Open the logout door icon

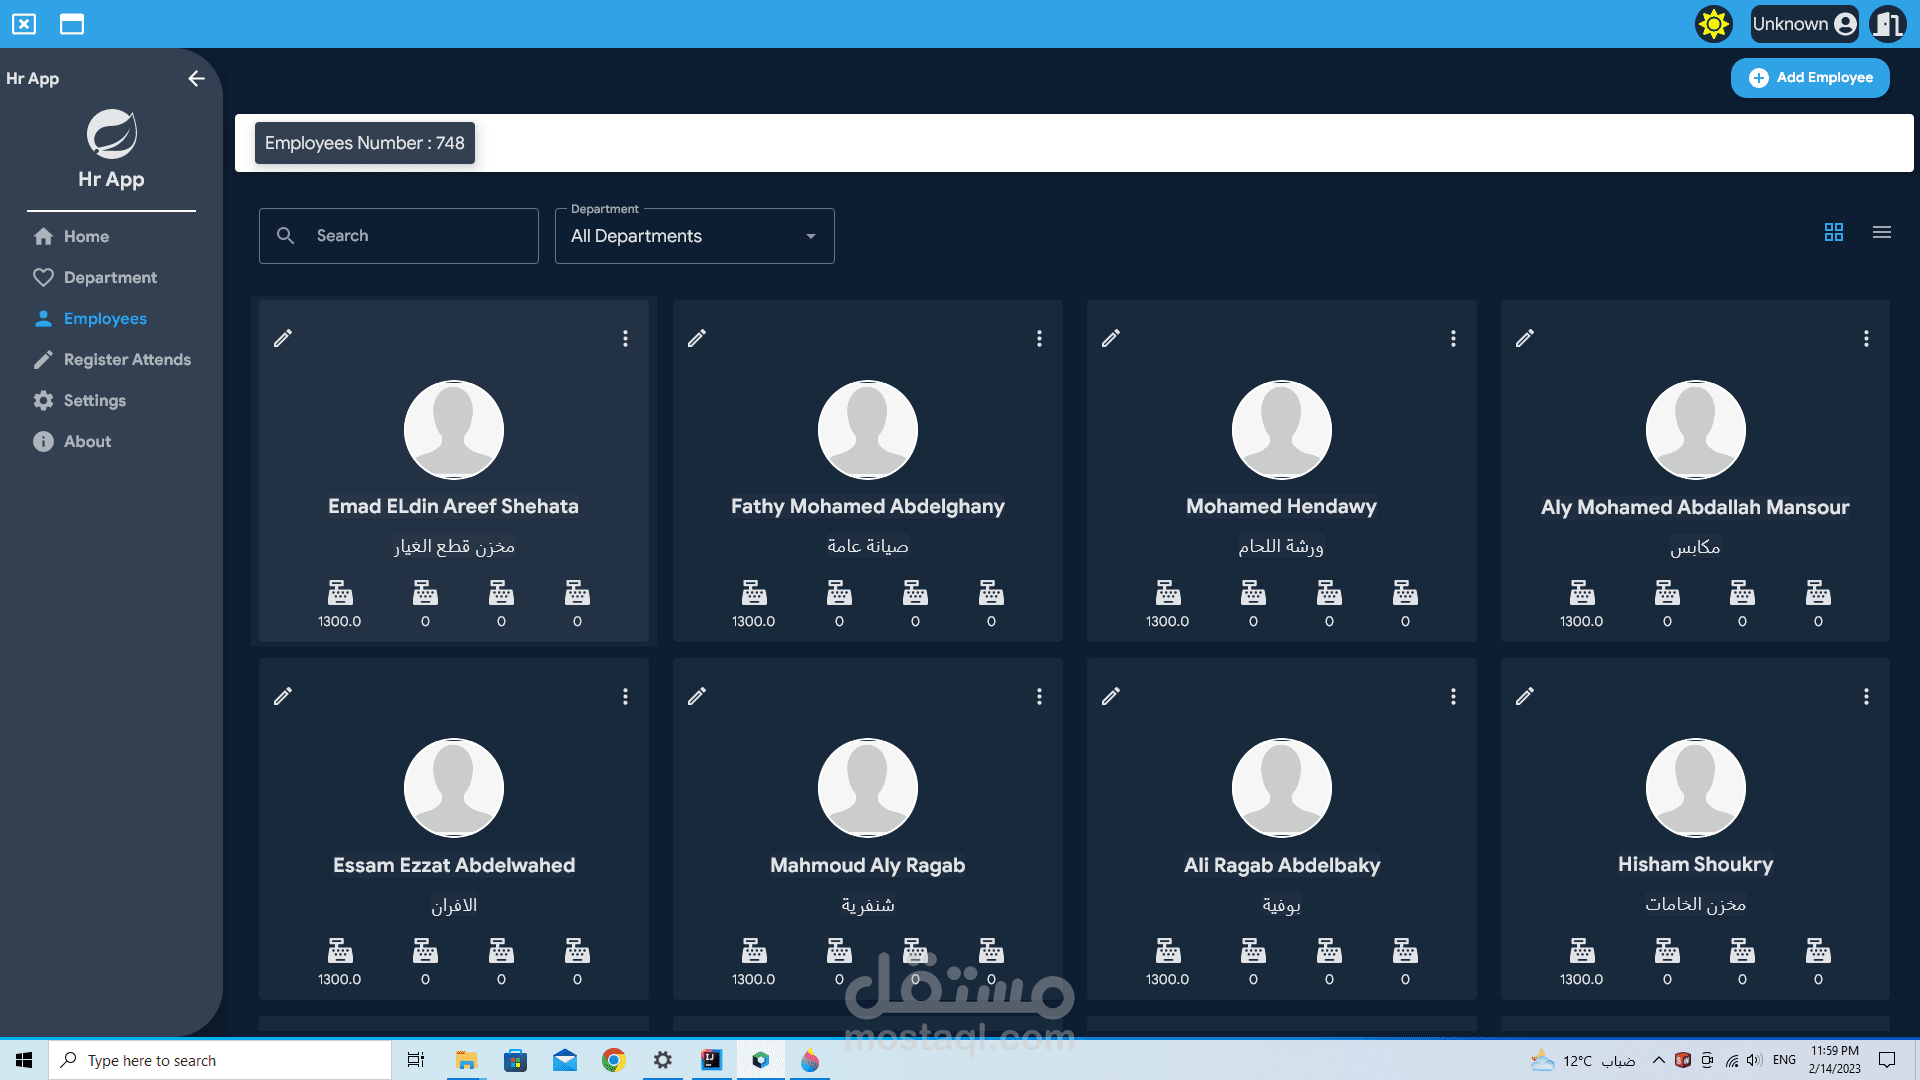(1887, 24)
